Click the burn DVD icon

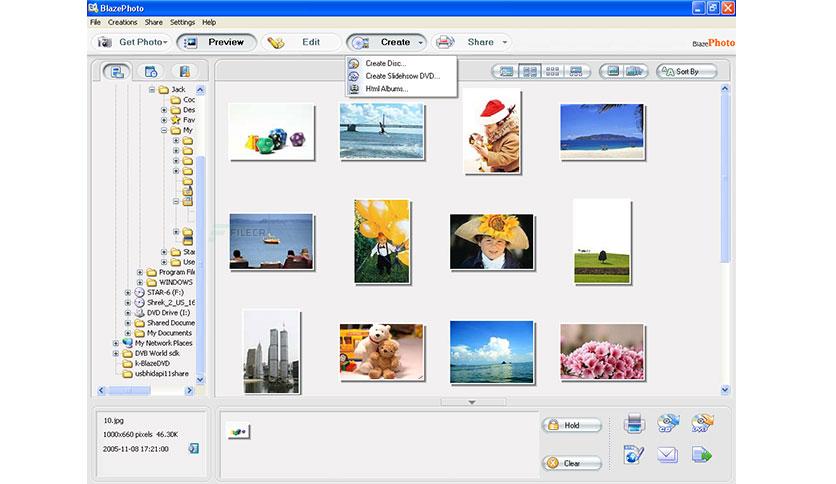[x=702, y=423]
